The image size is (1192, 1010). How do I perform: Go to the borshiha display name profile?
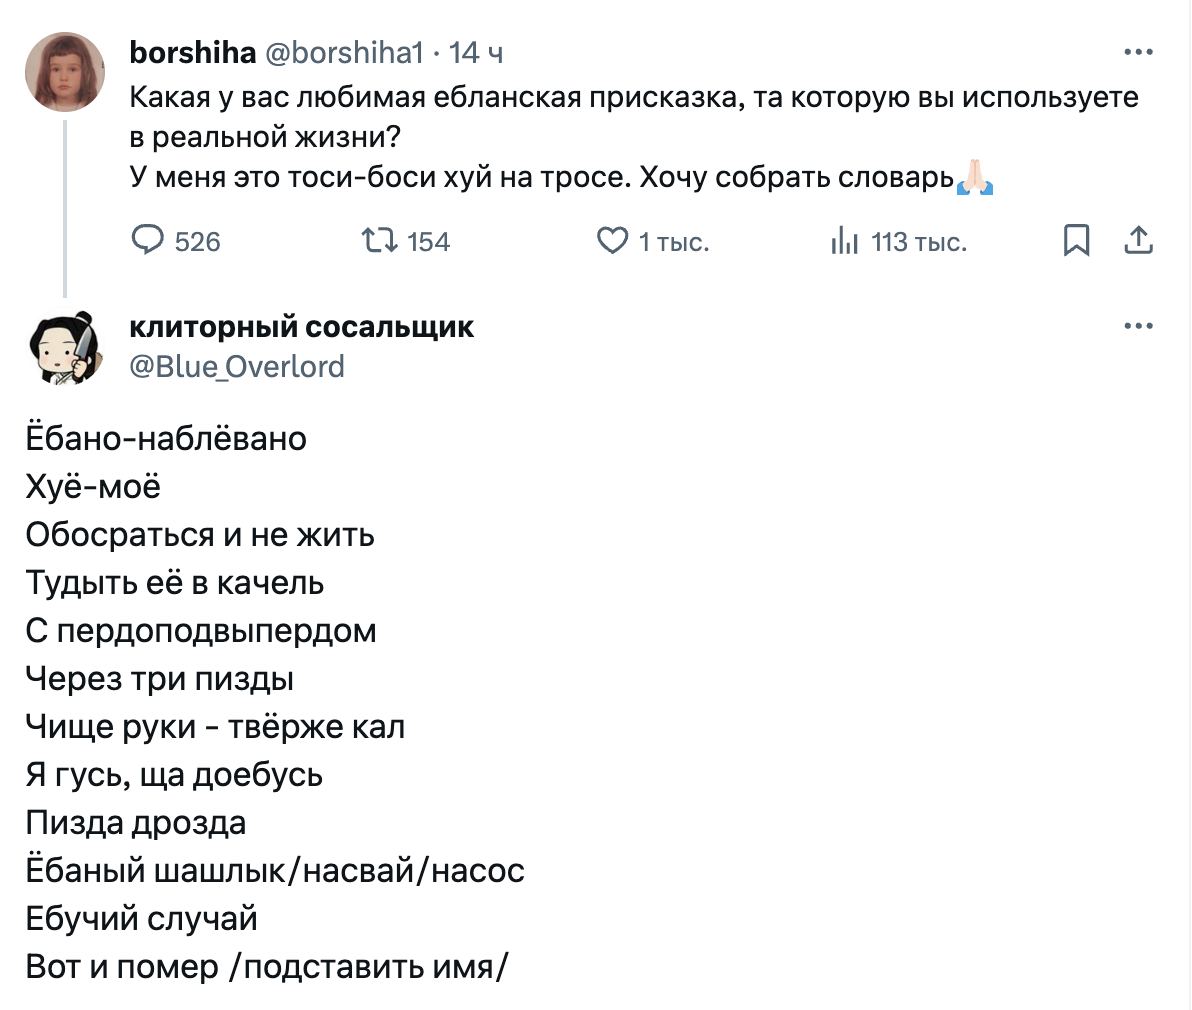193,52
